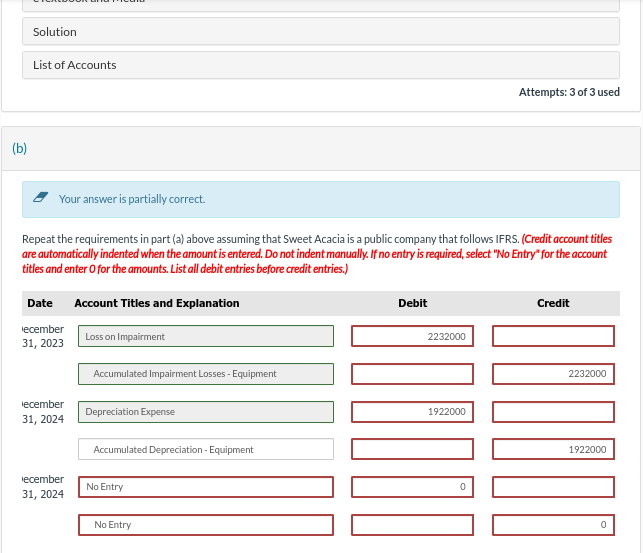
Task: Open part (b) header link
Action: coord(19,148)
